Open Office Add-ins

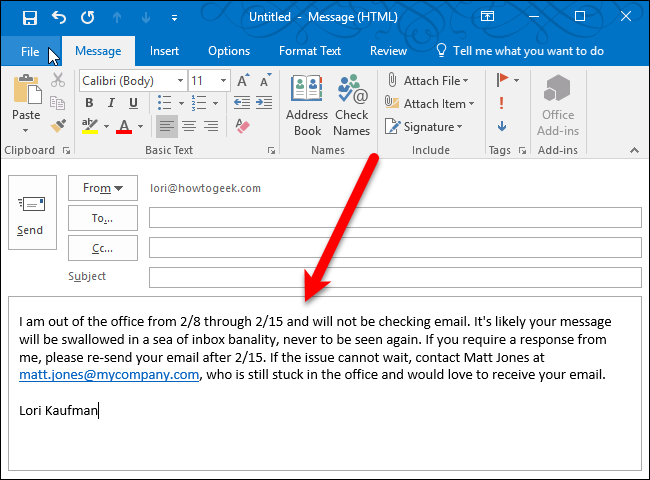(x=558, y=105)
